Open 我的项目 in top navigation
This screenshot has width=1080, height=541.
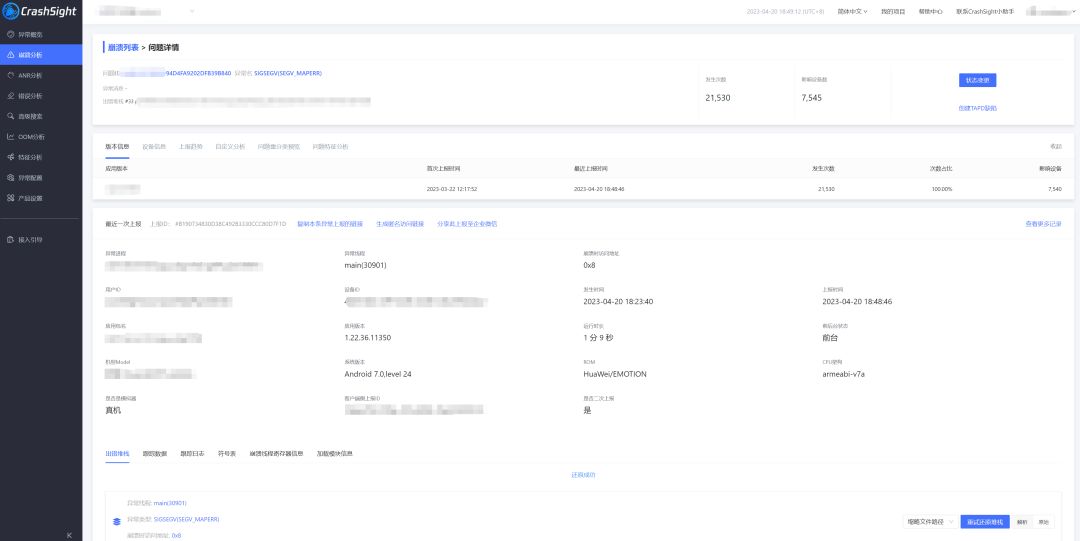pyautogui.click(x=893, y=12)
